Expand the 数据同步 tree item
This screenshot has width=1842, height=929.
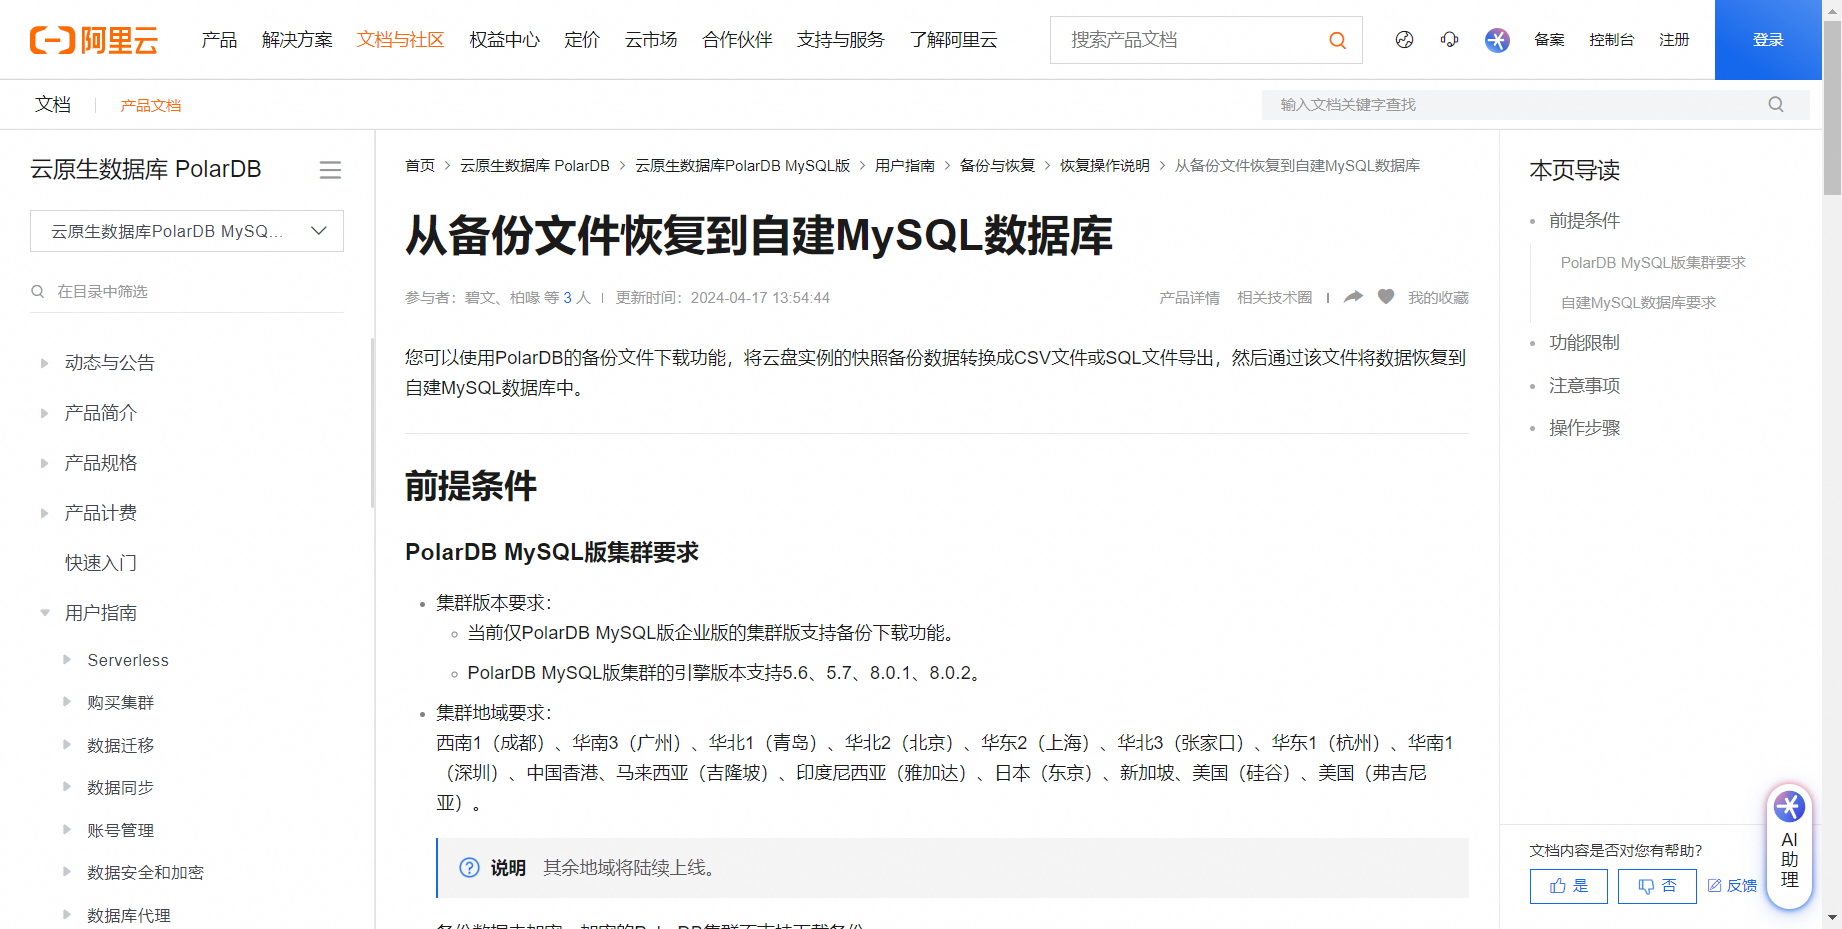click(67, 787)
